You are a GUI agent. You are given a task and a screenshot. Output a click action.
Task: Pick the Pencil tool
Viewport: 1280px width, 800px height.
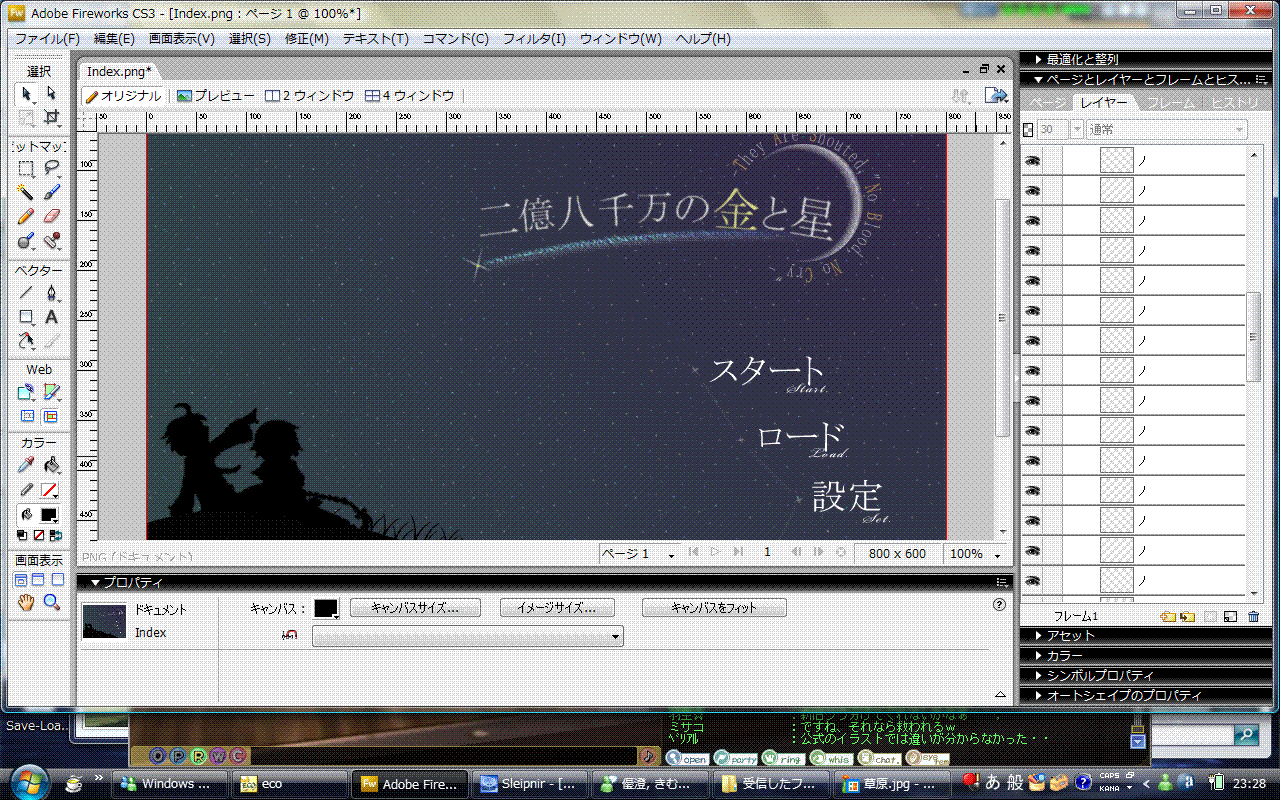coord(27,216)
